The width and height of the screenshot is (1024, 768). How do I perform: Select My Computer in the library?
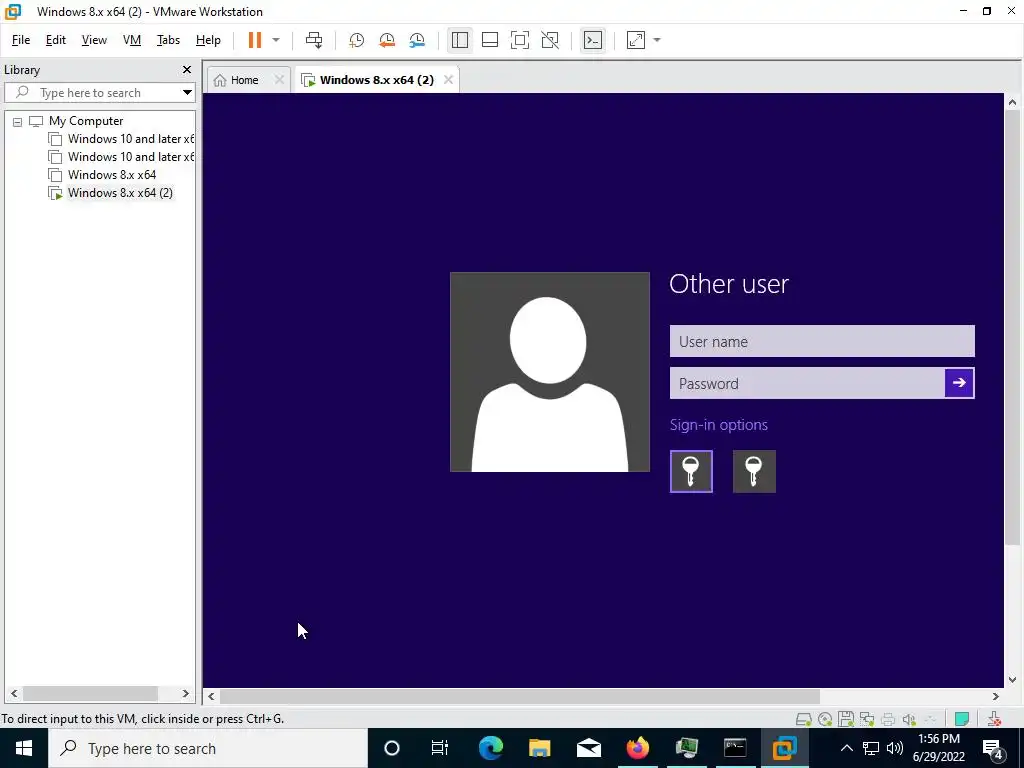coord(86,121)
